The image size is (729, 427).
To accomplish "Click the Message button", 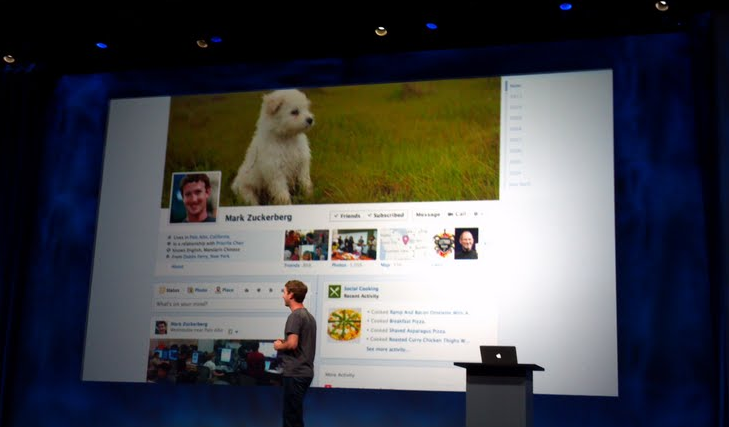I will (427, 214).
